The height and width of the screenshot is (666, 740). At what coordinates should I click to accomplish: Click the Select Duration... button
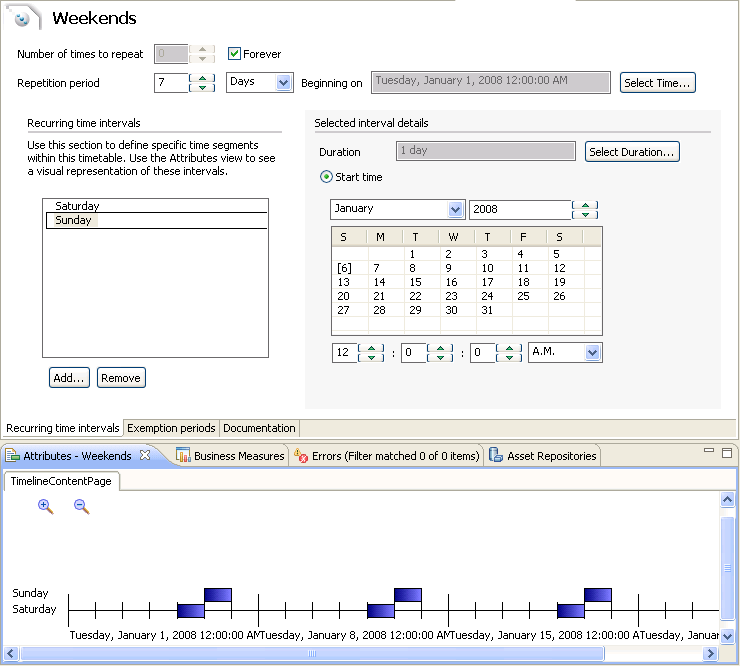point(632,152)
